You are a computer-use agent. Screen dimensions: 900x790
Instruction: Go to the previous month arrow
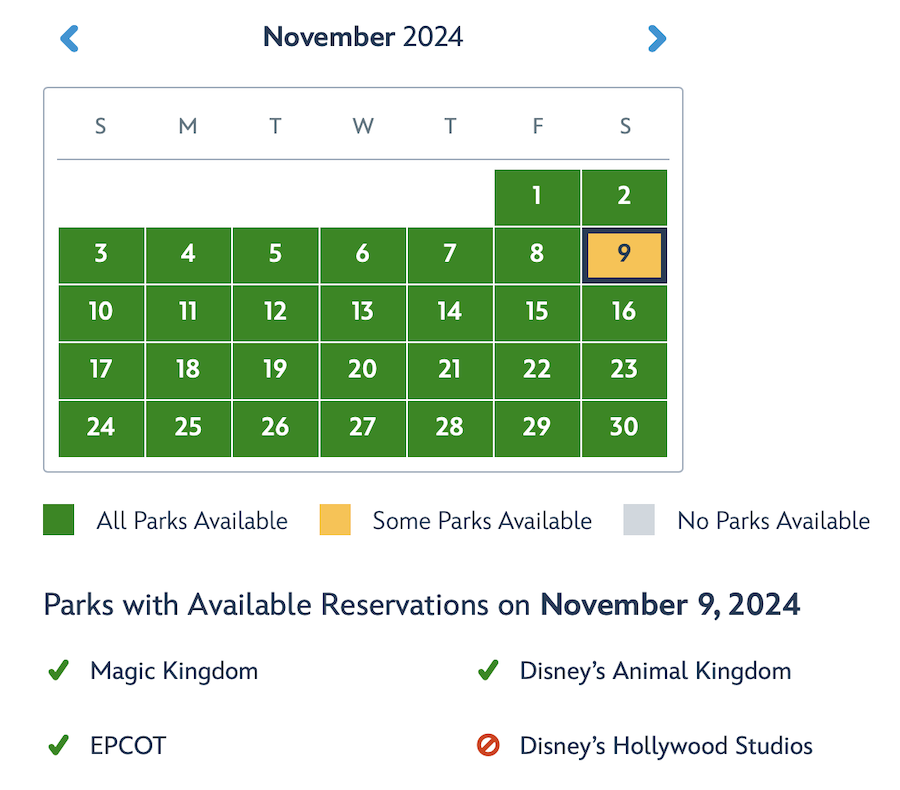pyautogui.click(x=69, y=39)
